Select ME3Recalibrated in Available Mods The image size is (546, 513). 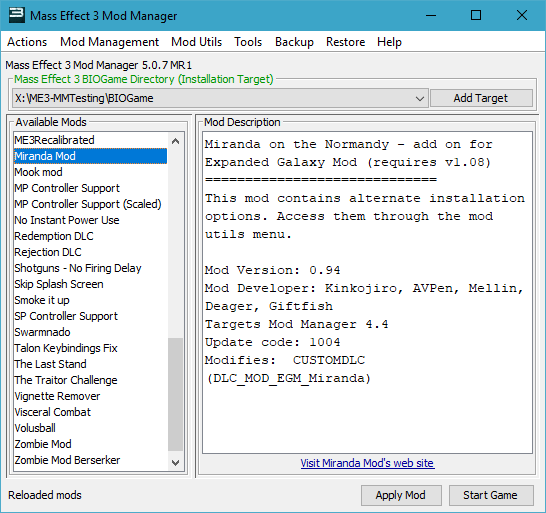coord(90,140)
